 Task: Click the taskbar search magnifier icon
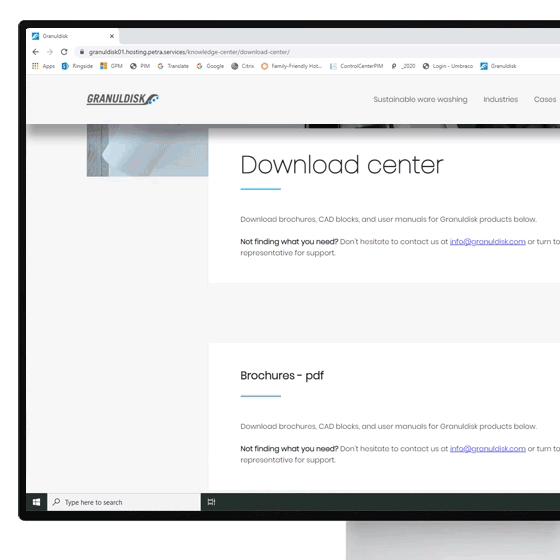[56, 502]
